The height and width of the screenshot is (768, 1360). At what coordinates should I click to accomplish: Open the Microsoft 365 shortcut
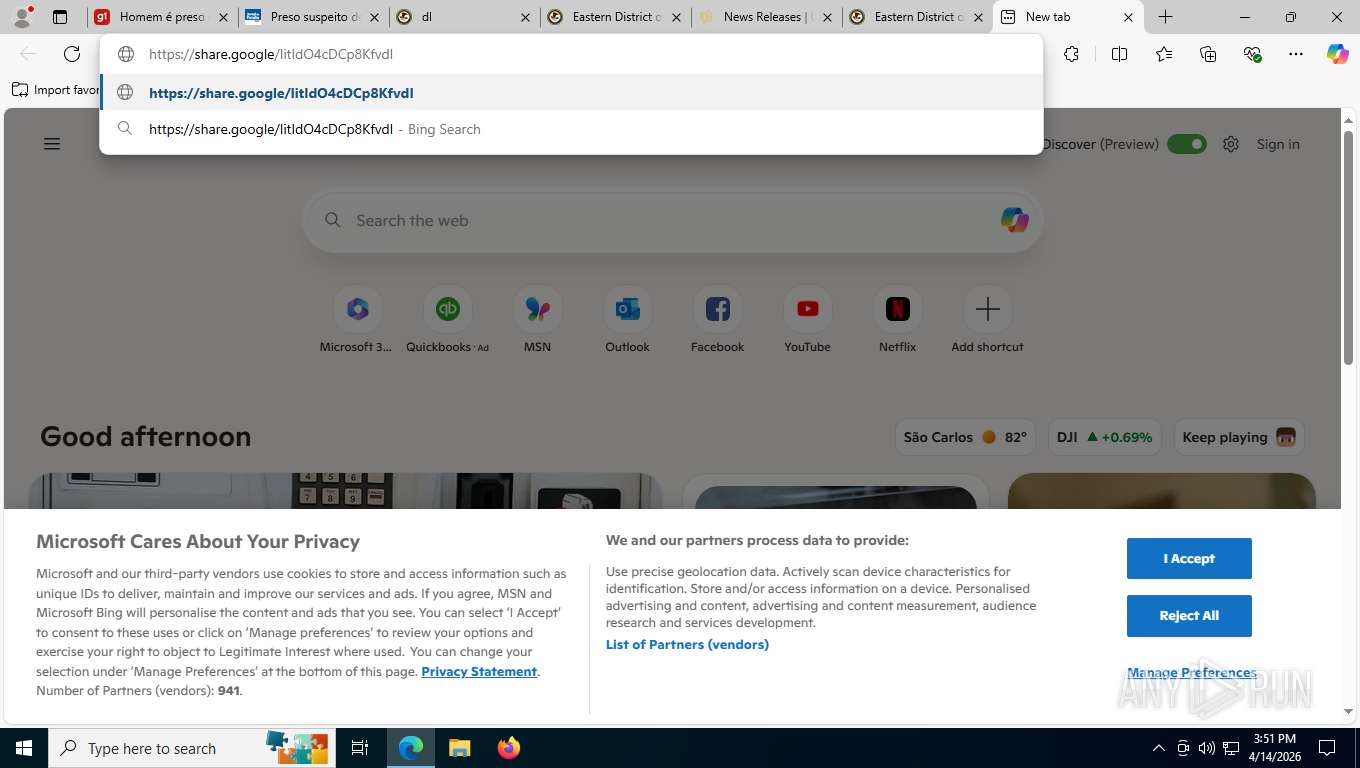[x=357, y=319]
